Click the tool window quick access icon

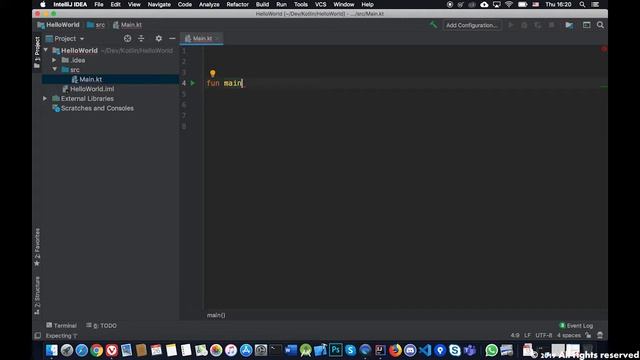point(38,336)
